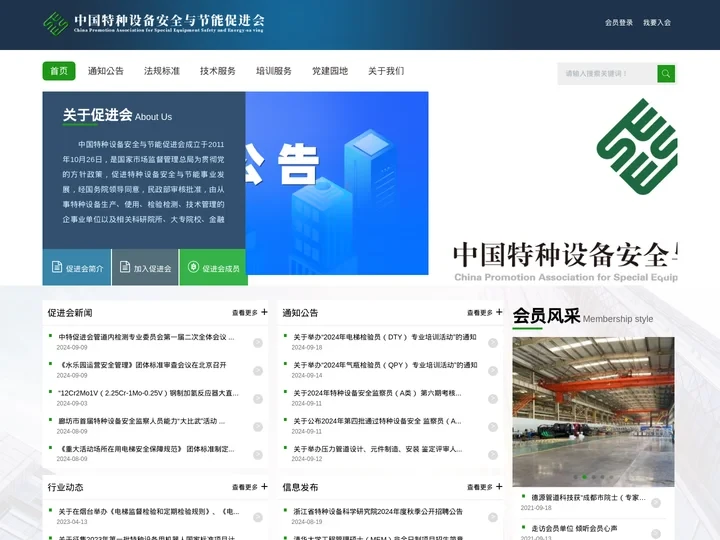The height and width of the screenshot is (540, 720).
Task: Open item 德源管道科技获成都市院士
Action: [589, 497]
